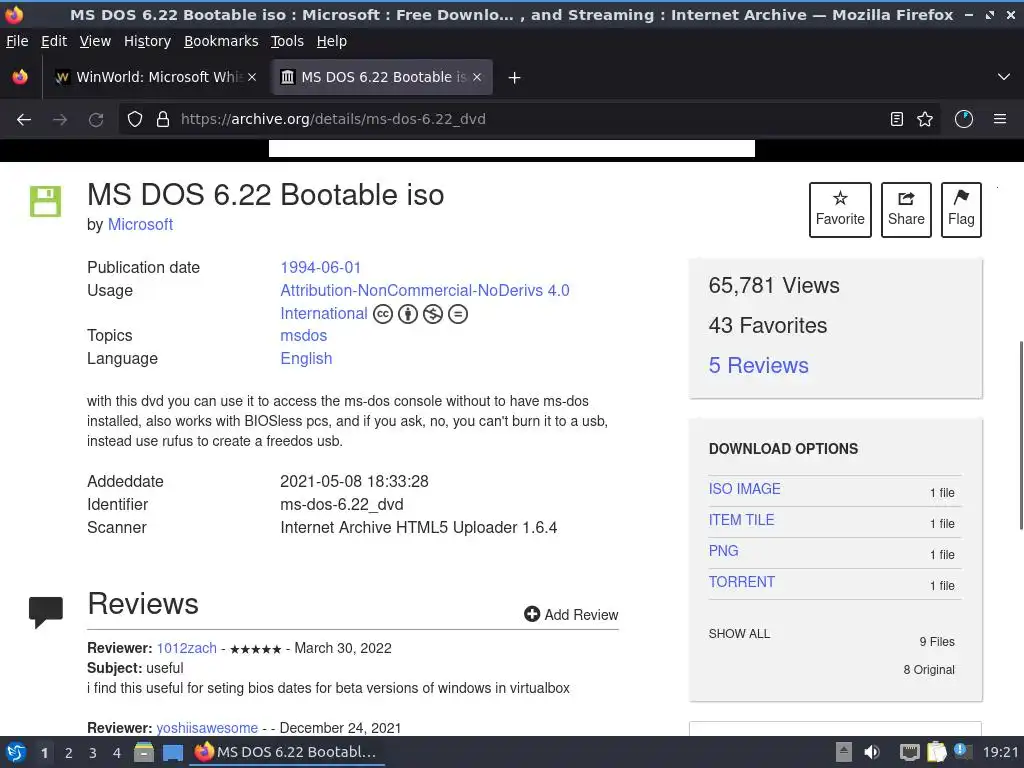
Task: Expand the list all tabs chevron
Action: tap(1004, 77)
